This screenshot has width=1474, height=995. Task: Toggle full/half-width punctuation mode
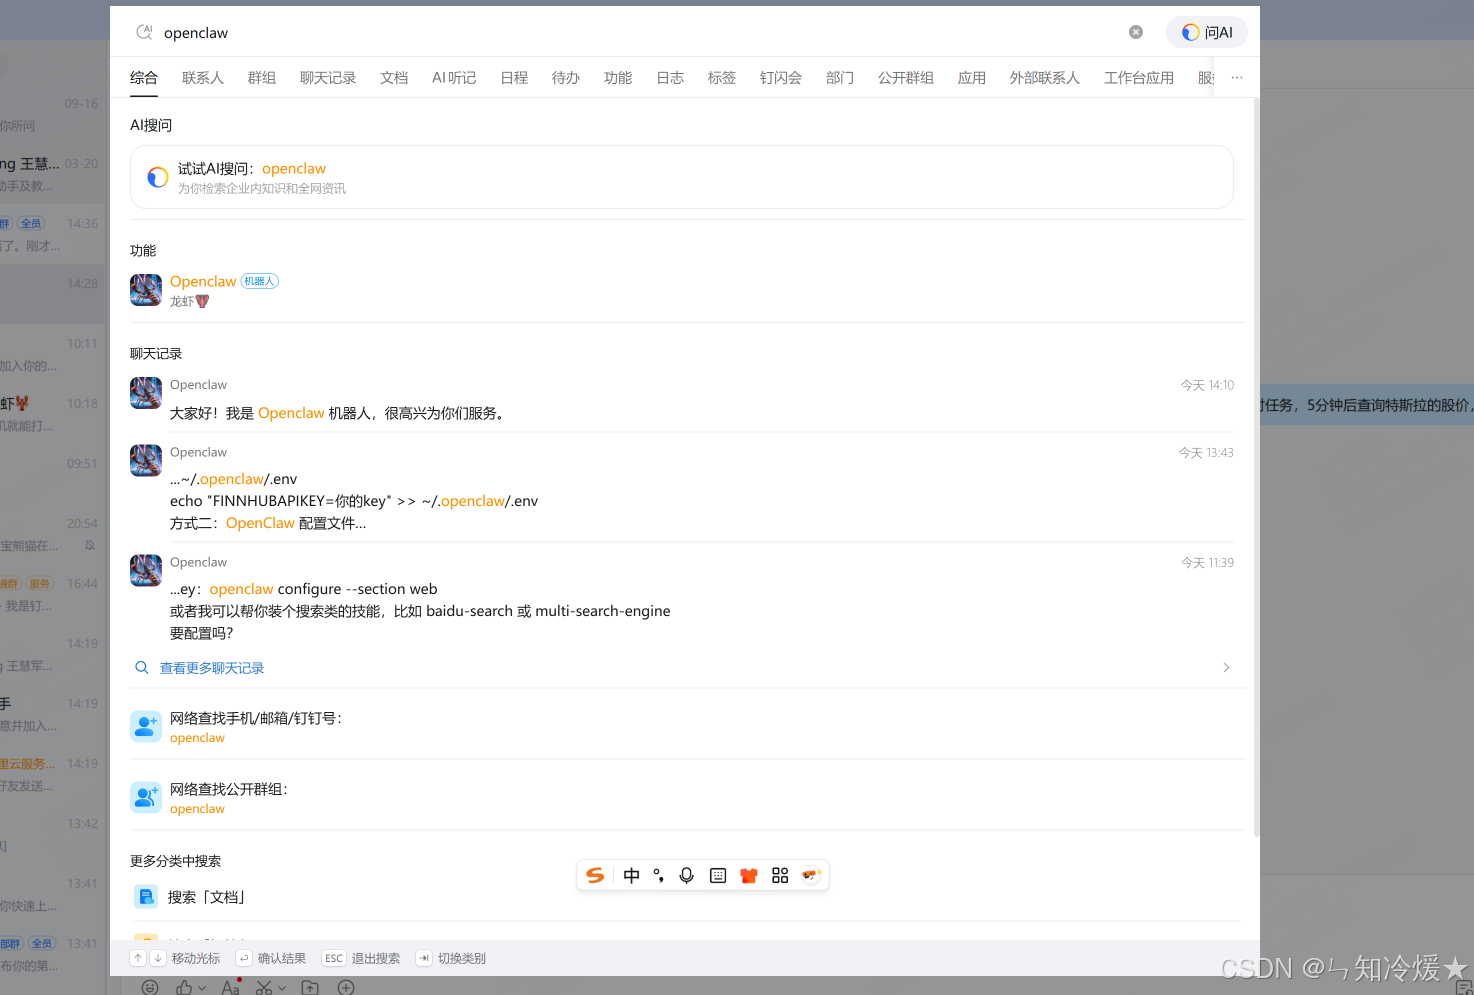coord(658,875)
